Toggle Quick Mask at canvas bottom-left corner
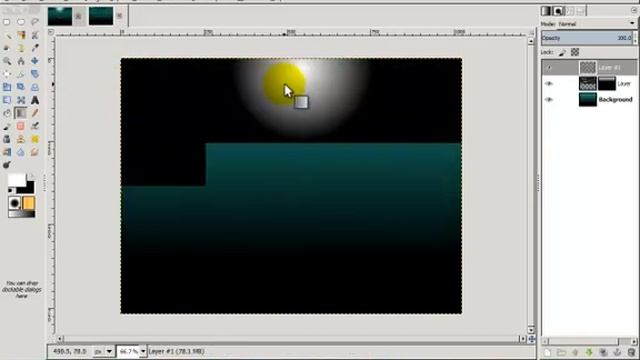The width and height of the screenshot is (640, 360). (51, 339)
